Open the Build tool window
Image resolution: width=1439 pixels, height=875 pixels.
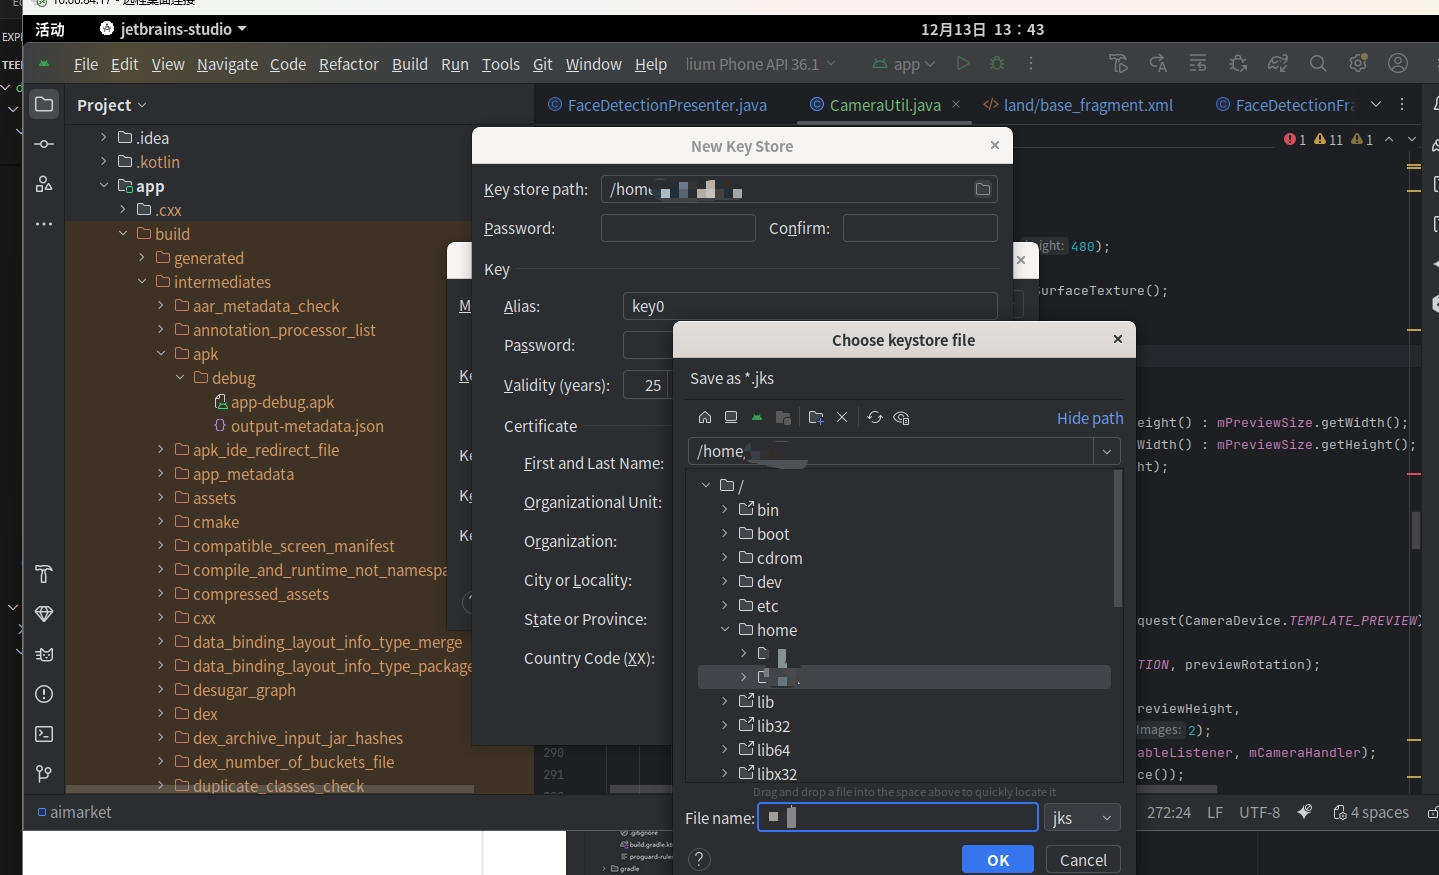coord(44,574)
